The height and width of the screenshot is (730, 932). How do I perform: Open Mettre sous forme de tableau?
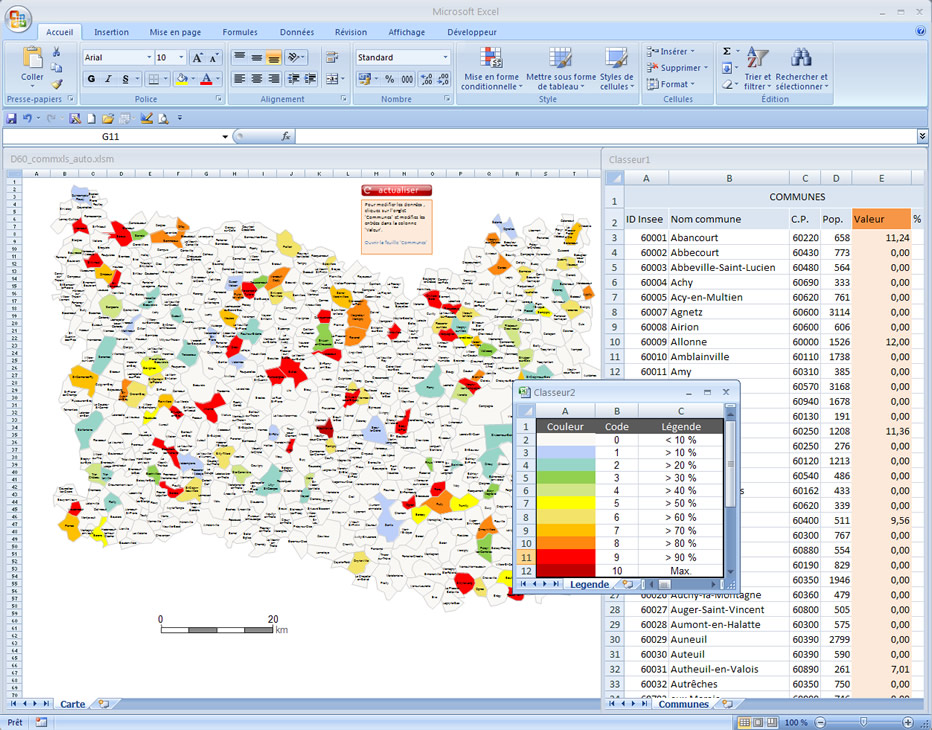coord(561,69)
